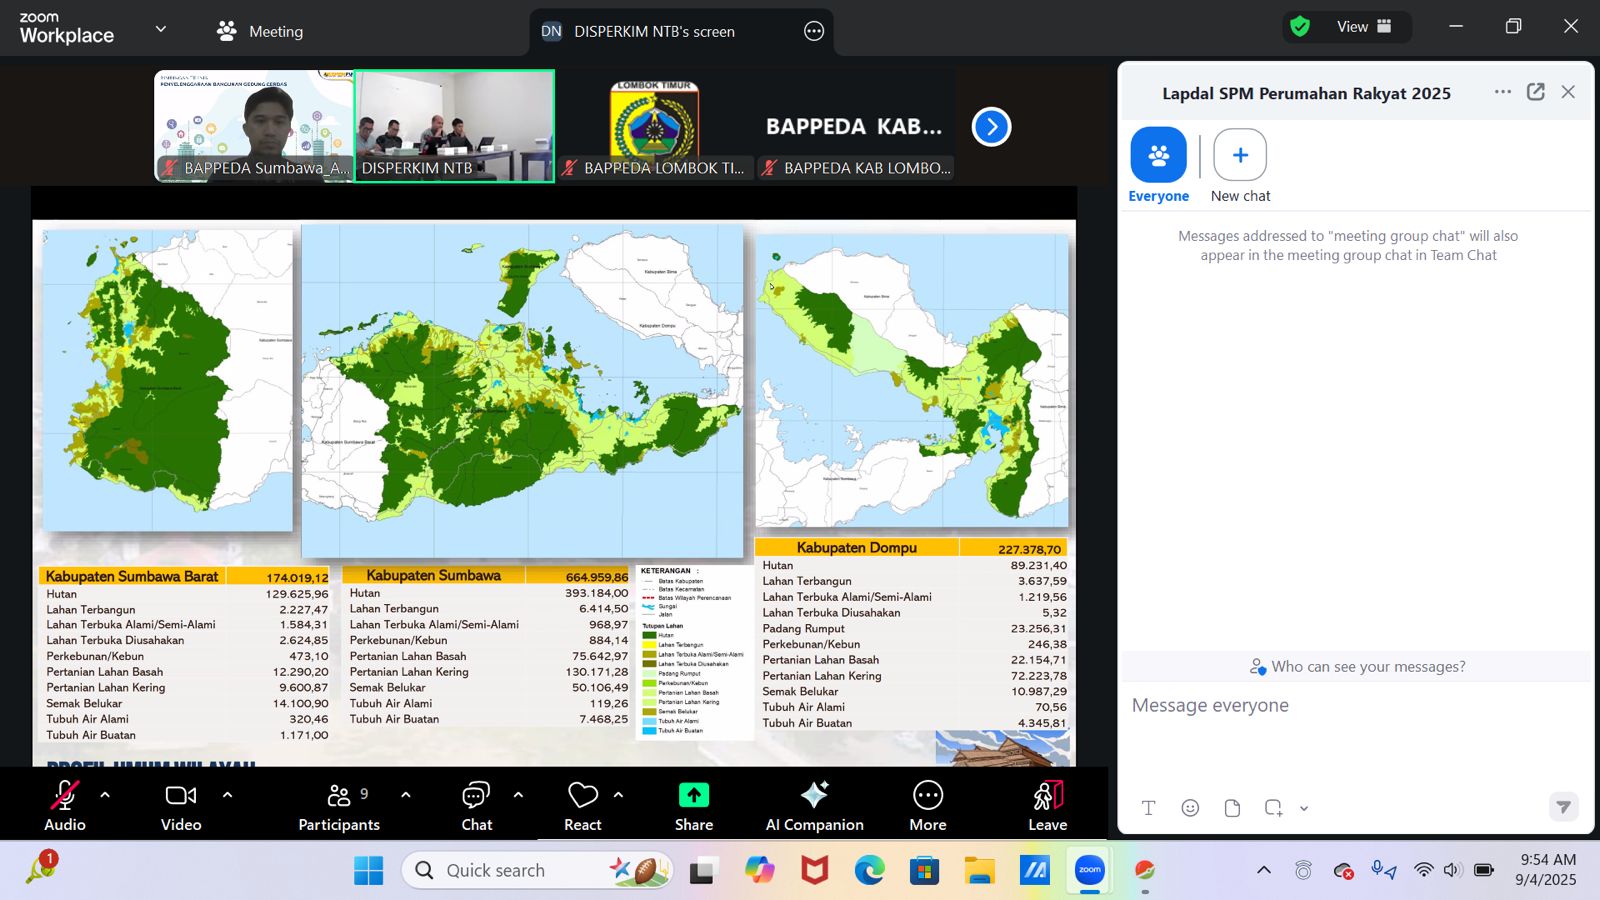Expand video options arrow beside Video
The height and width of the screenshot is (900, 1600).
[x=227, y=795]
